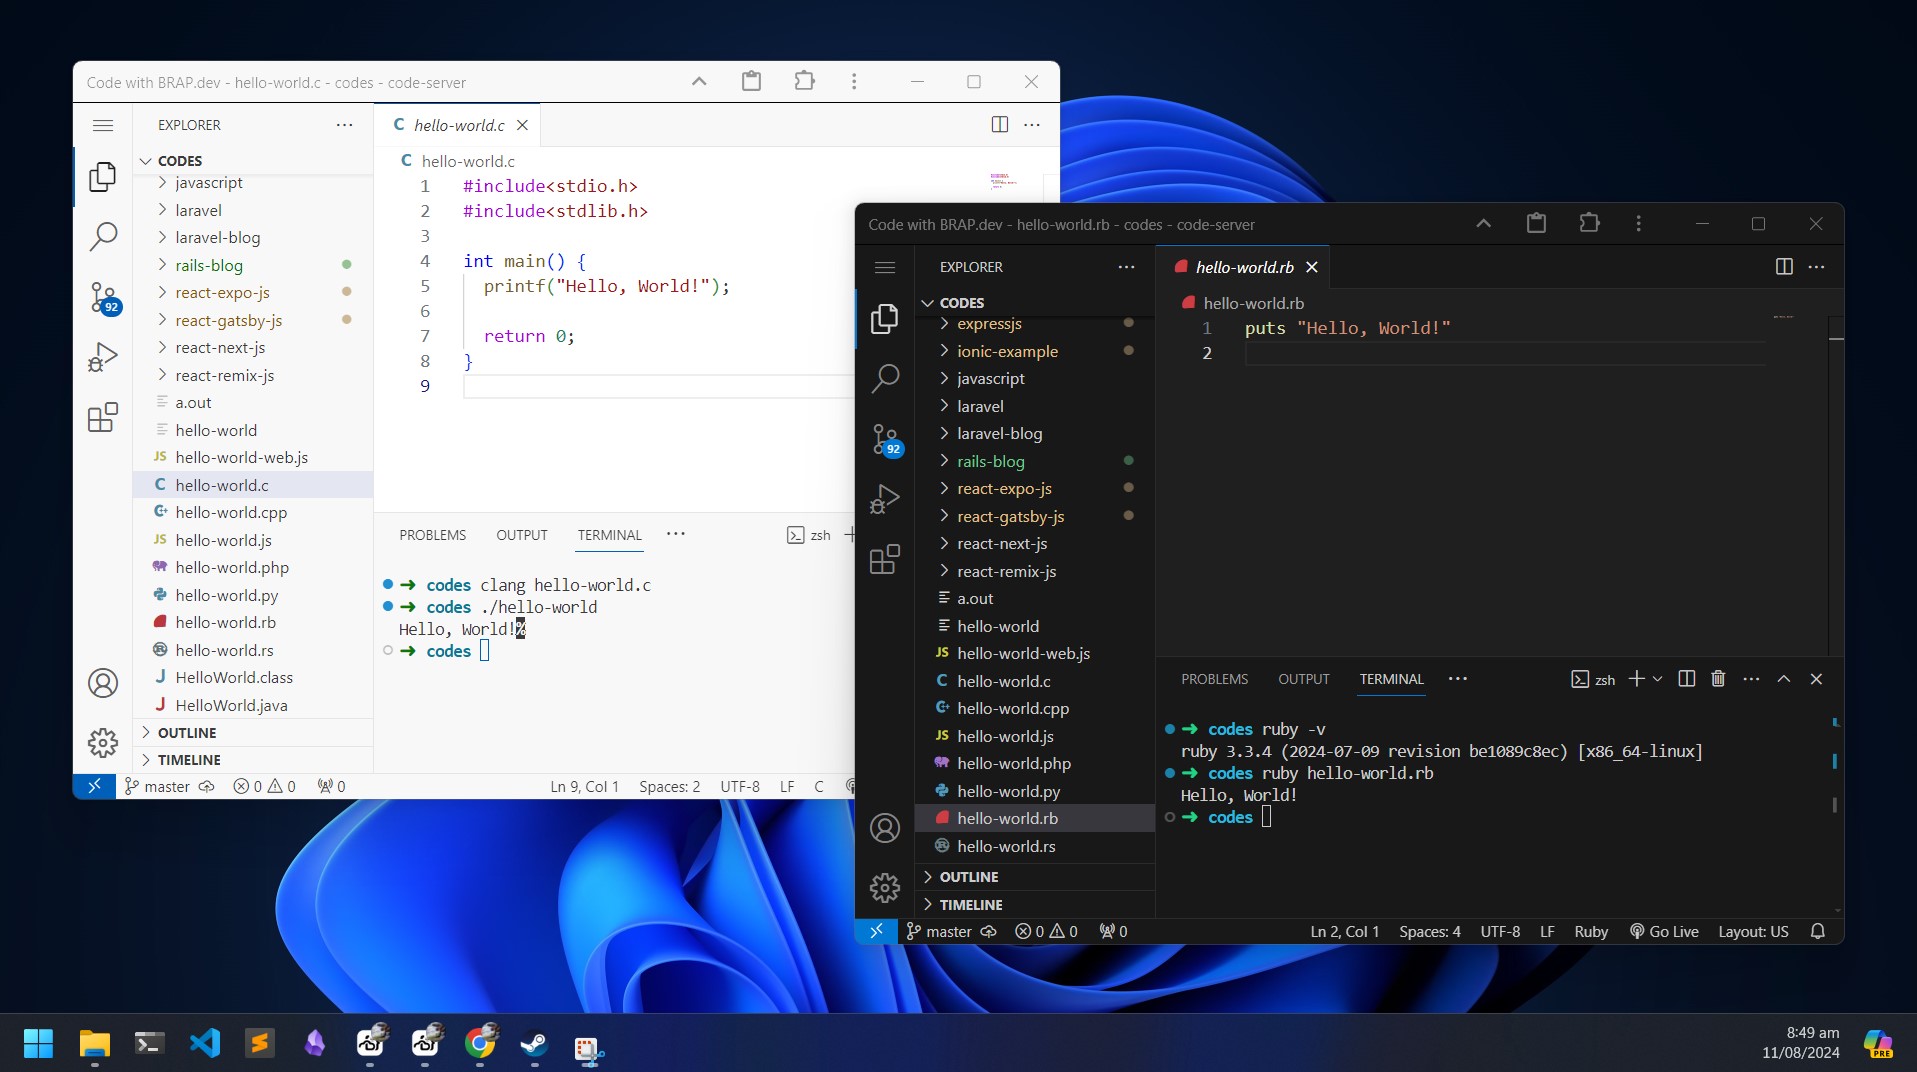The height and width of the screenshot is (1072, 1917).
Task: Open notifications bell in the status bar
Action: click(x=1817, y=931)
